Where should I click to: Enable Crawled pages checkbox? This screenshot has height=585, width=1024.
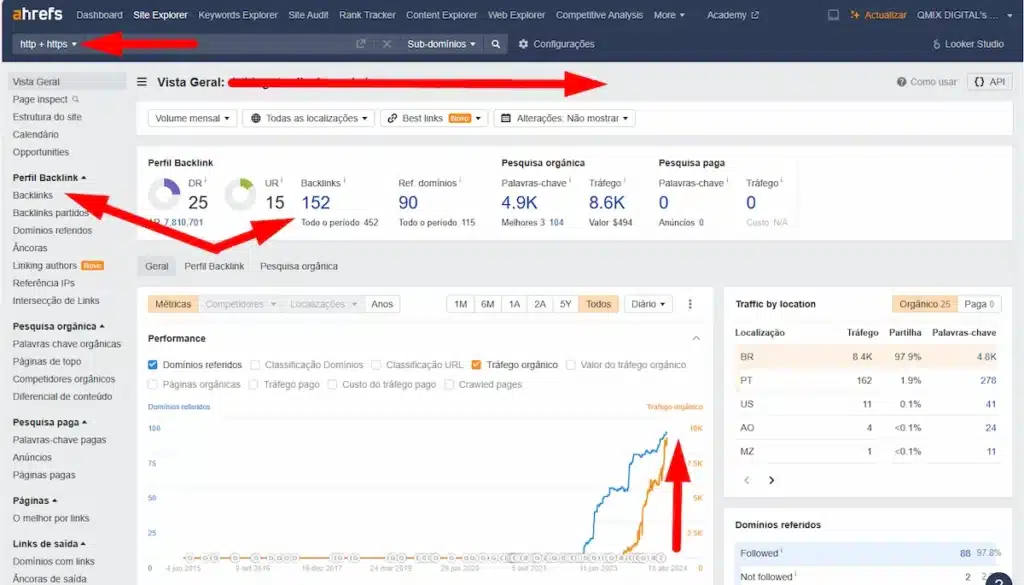tap(449, 385)
